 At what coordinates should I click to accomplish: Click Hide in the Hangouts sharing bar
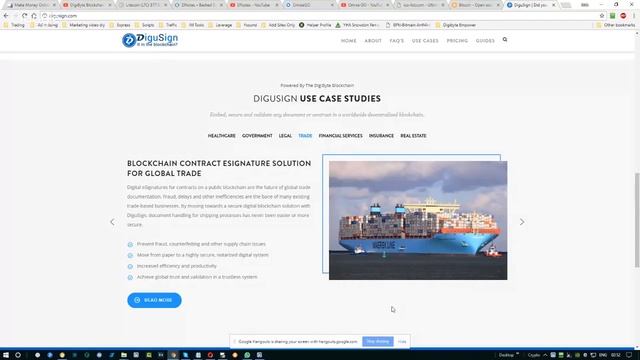(402, 342)
